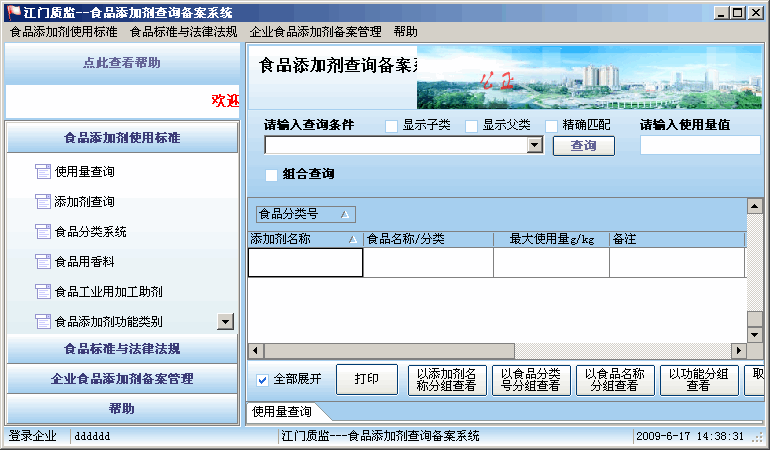The width and height of the screenshot is (770, 450).
Task: Click the 打印 print button
Action: point(366,380)
